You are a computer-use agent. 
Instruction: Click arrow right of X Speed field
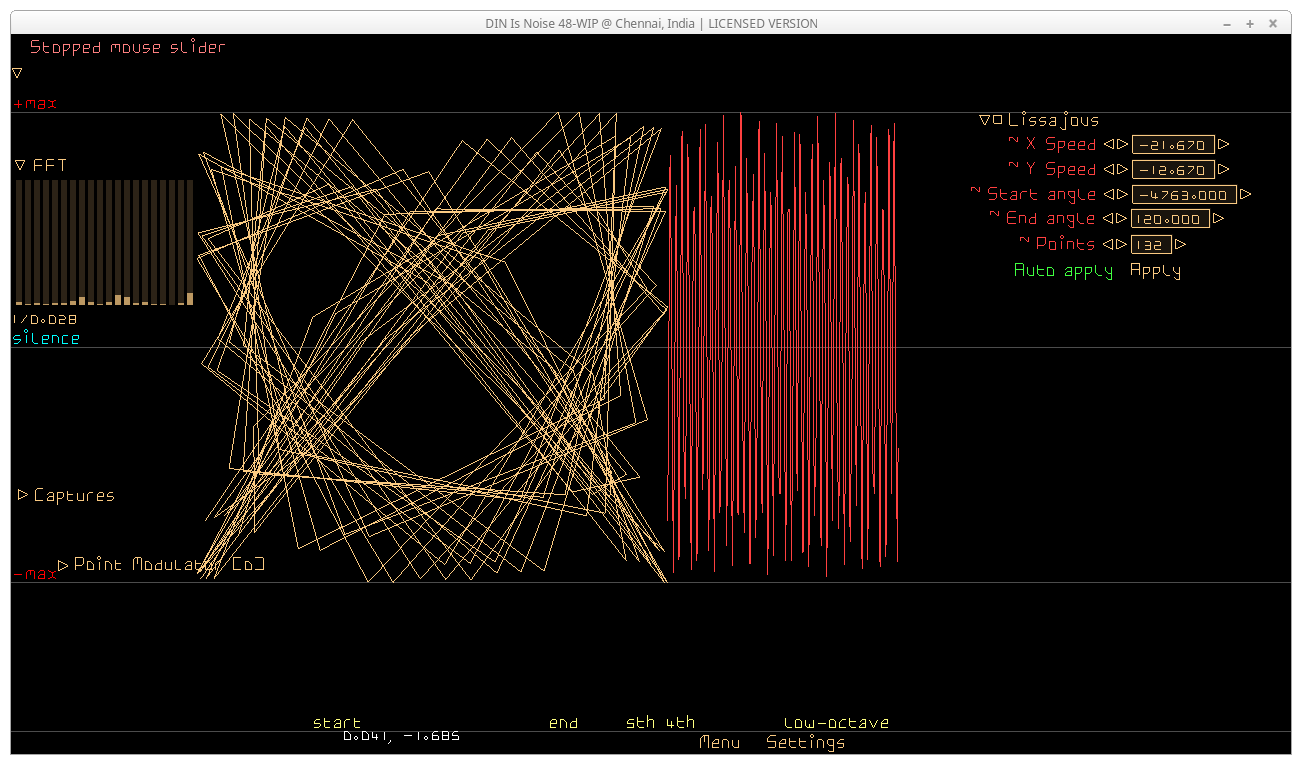tap(1223, 144)
